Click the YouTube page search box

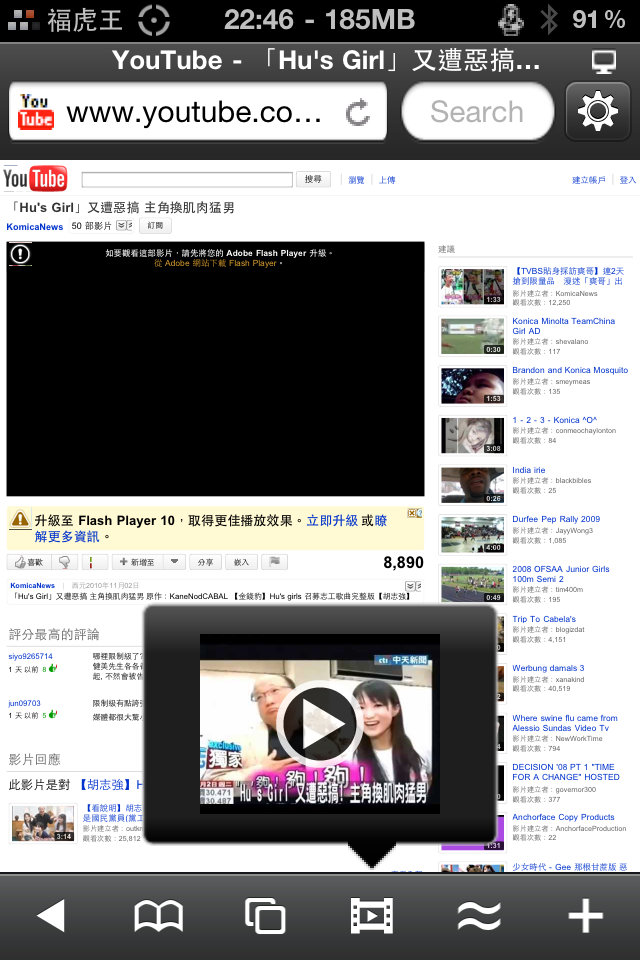tap(187, 179)
